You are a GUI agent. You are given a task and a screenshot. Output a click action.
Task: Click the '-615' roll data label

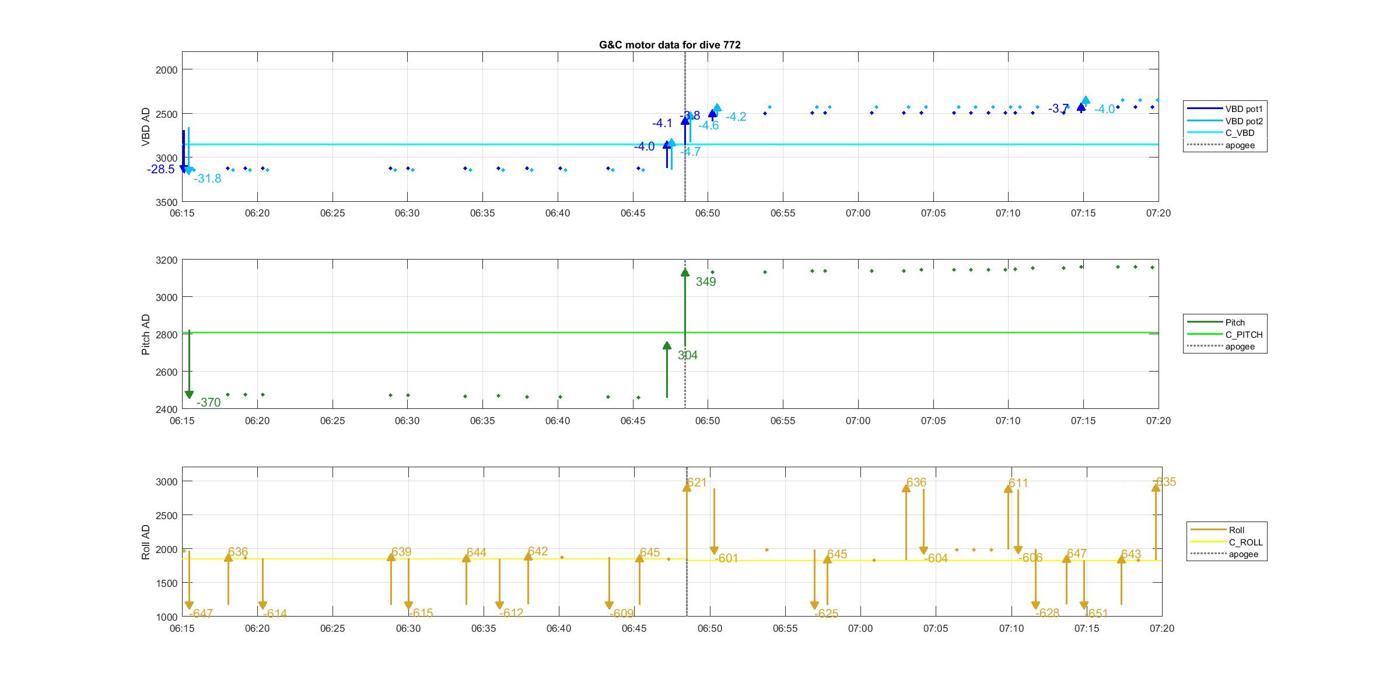420,613
